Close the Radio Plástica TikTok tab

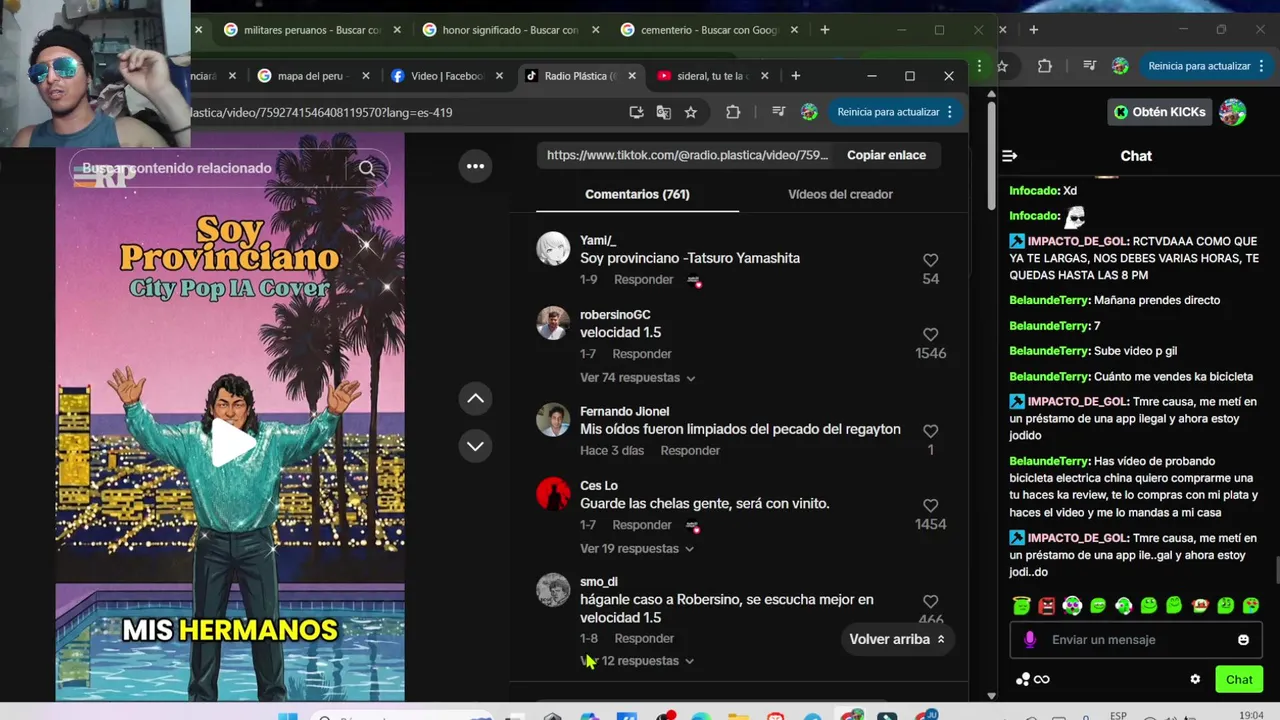[x=630, y=76]
